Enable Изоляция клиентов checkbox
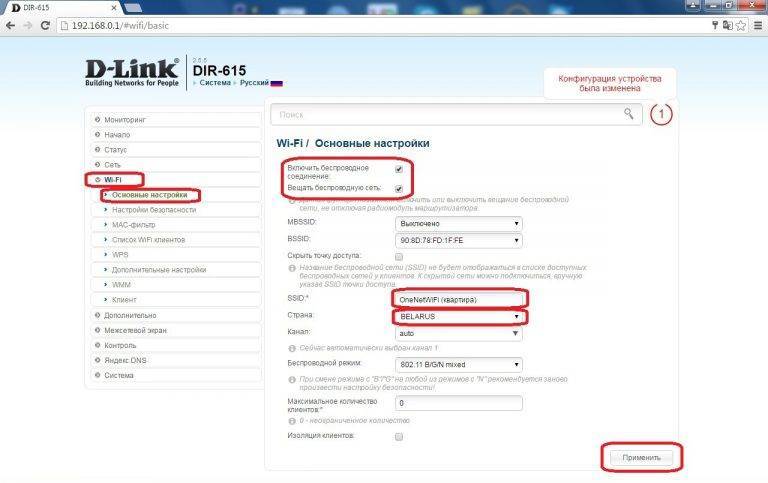This screenshot has width=768, height=483. [x=399, y=436]
